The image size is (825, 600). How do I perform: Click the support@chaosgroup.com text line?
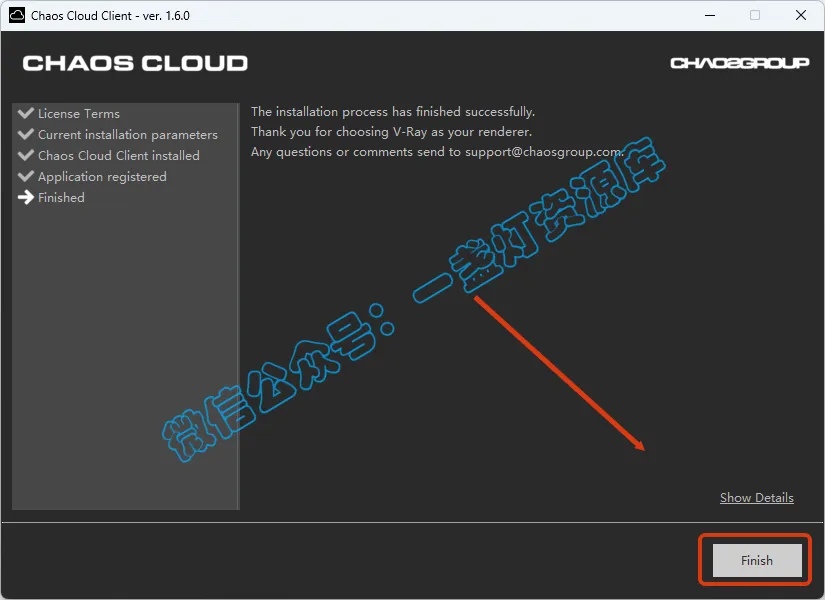[x=437, y=152]
